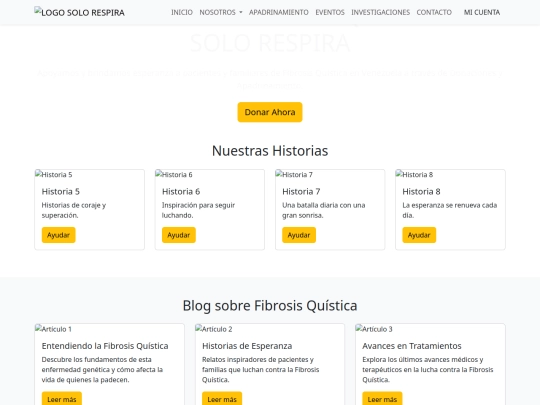This screenshot has width=540, height=405.
Task: Open the APADRINAMIENTO page
Action: [279, 12]
